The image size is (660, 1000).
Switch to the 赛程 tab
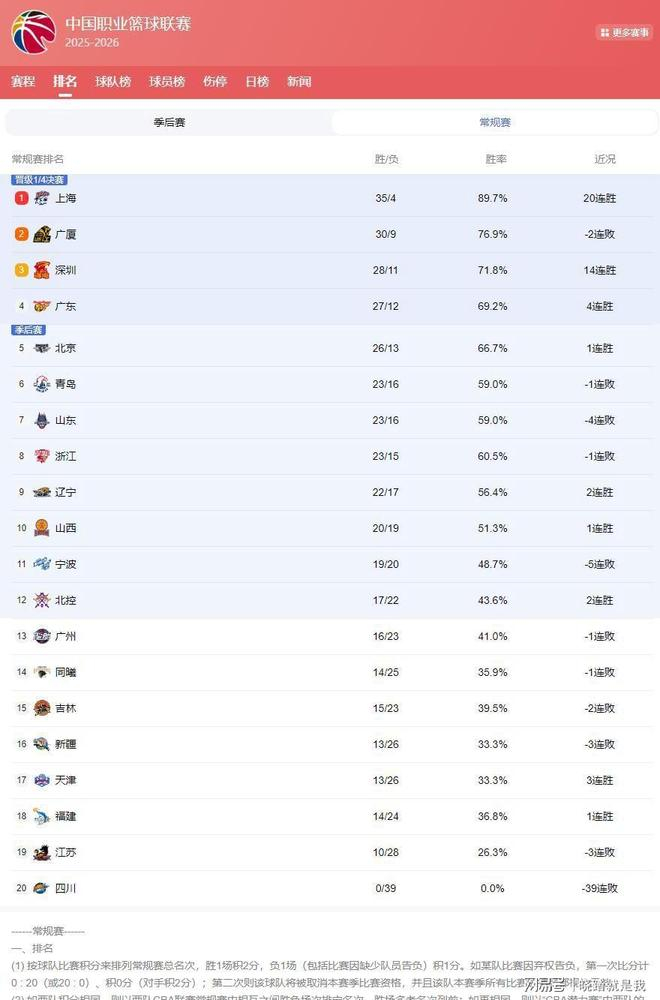(23, 82)
